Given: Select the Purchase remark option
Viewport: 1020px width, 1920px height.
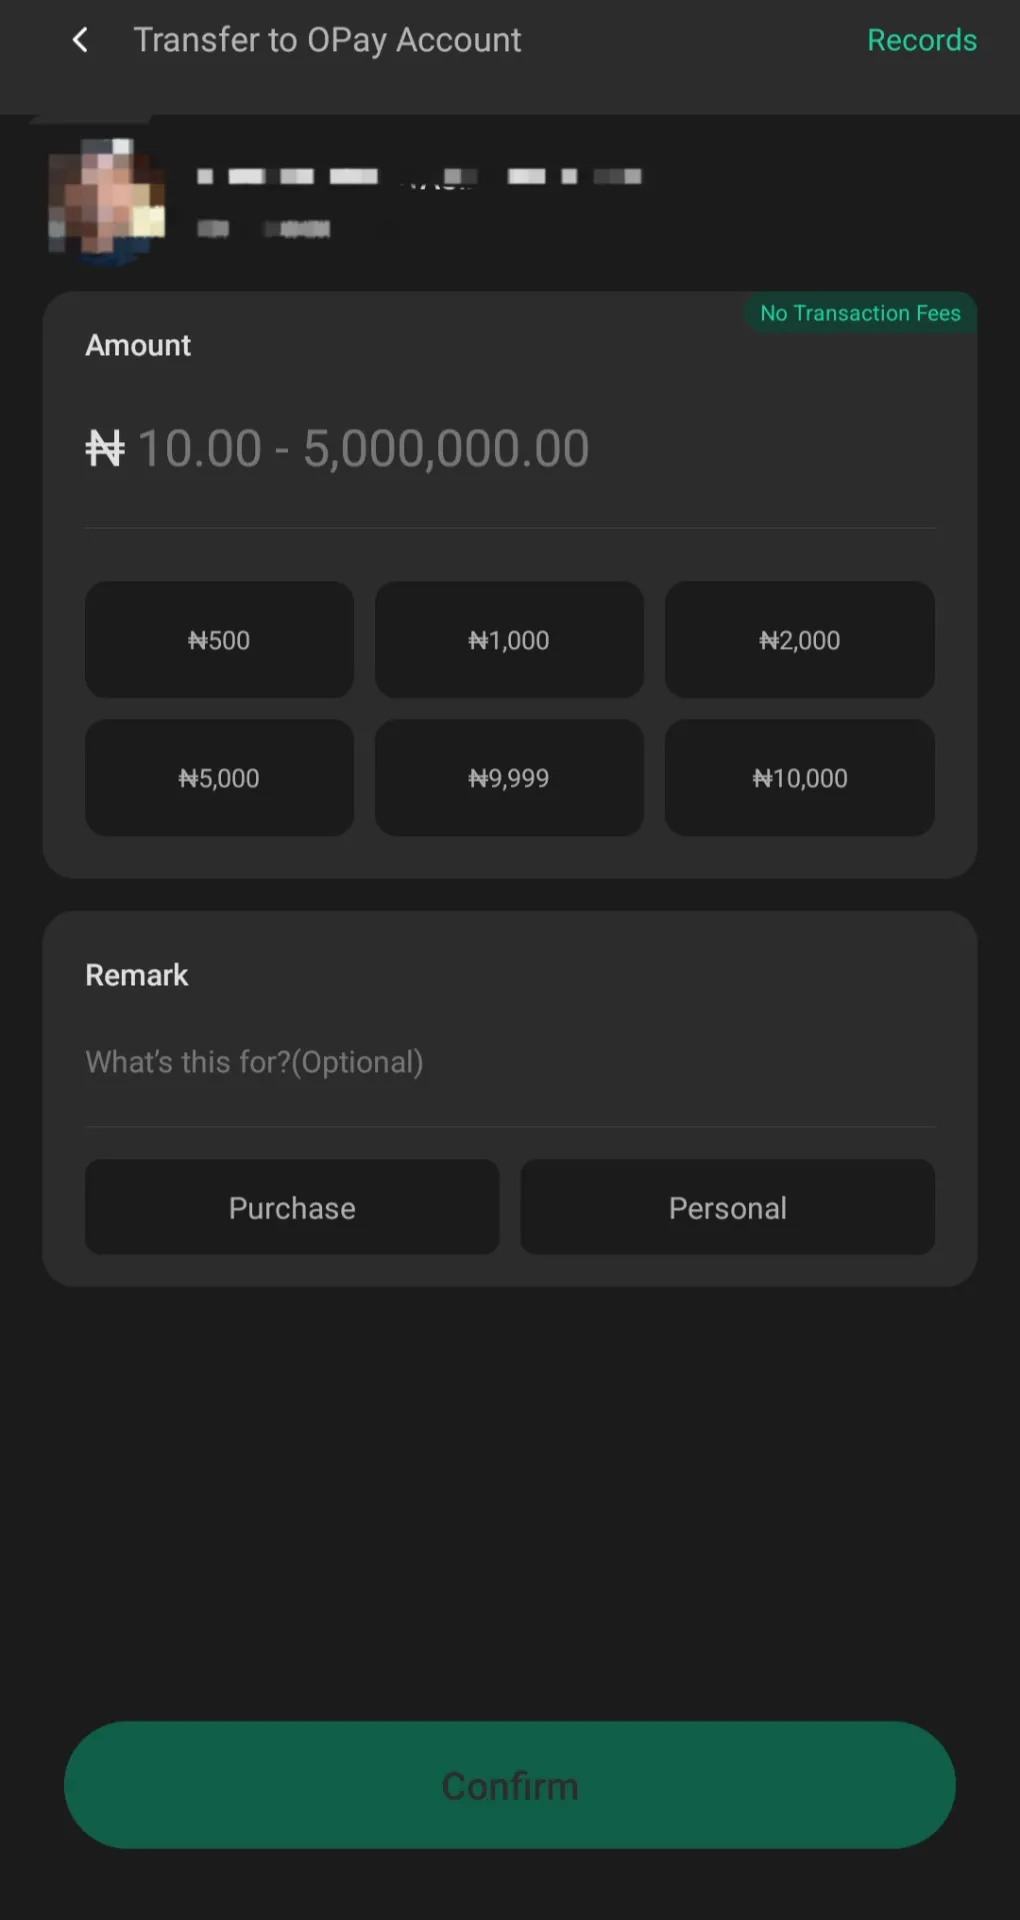Looking at the screenshot, I should click(x=292, y=1208).
